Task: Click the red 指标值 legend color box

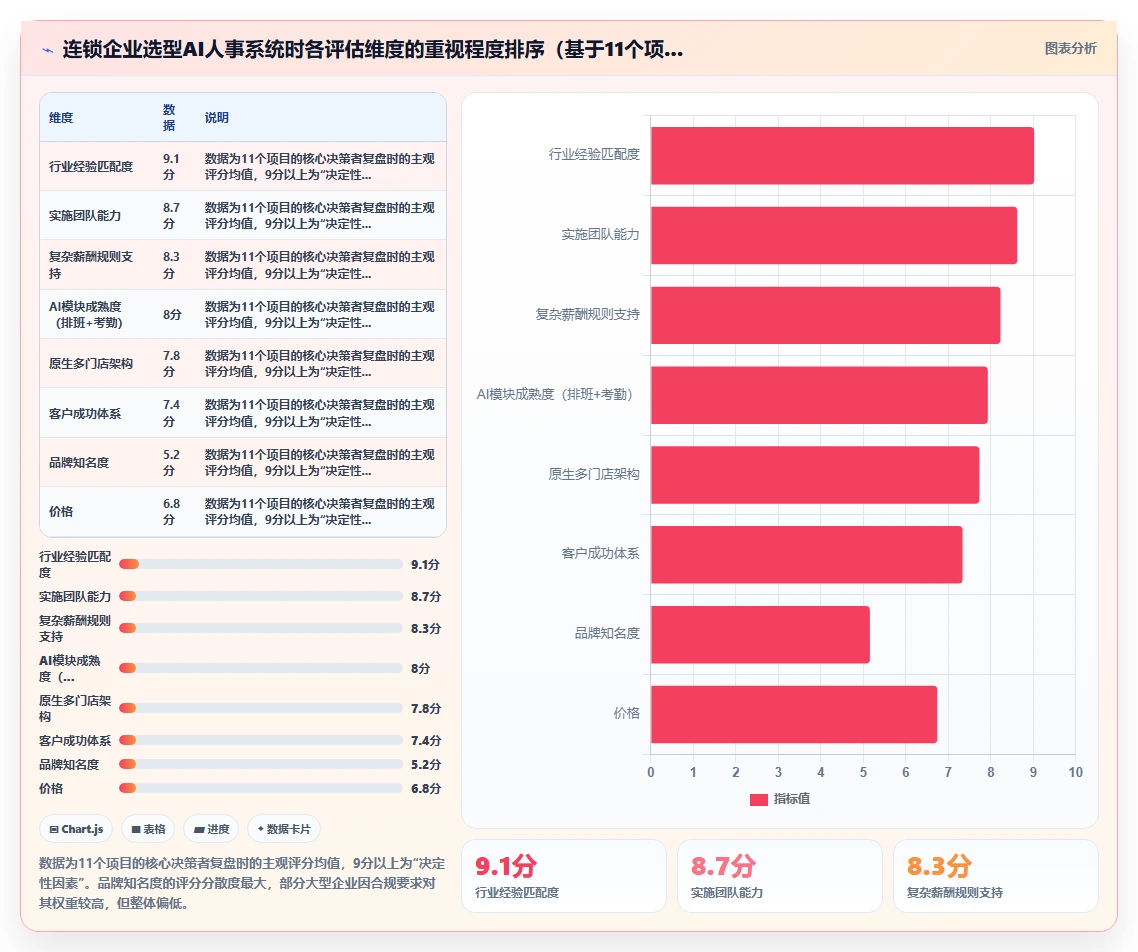Action: (758, 800)
